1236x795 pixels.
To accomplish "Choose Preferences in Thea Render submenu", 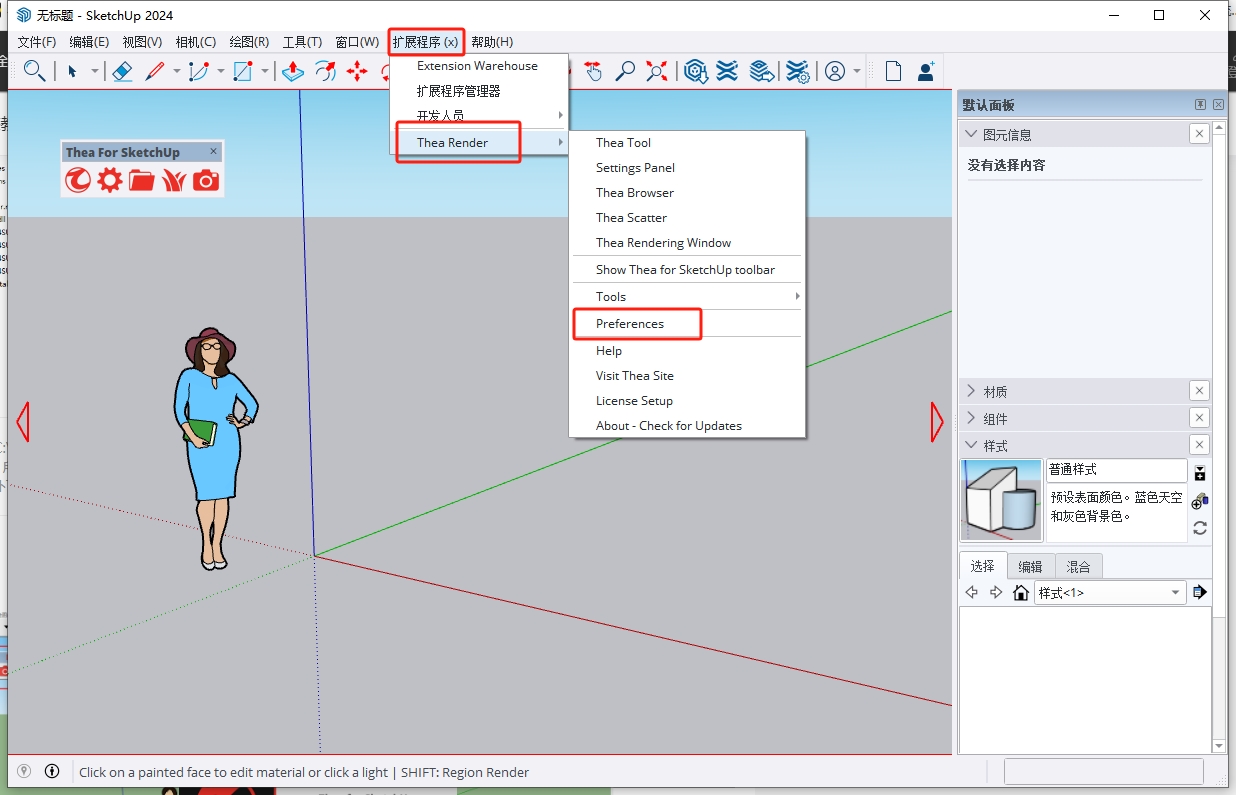I will [x=630, y=324].
